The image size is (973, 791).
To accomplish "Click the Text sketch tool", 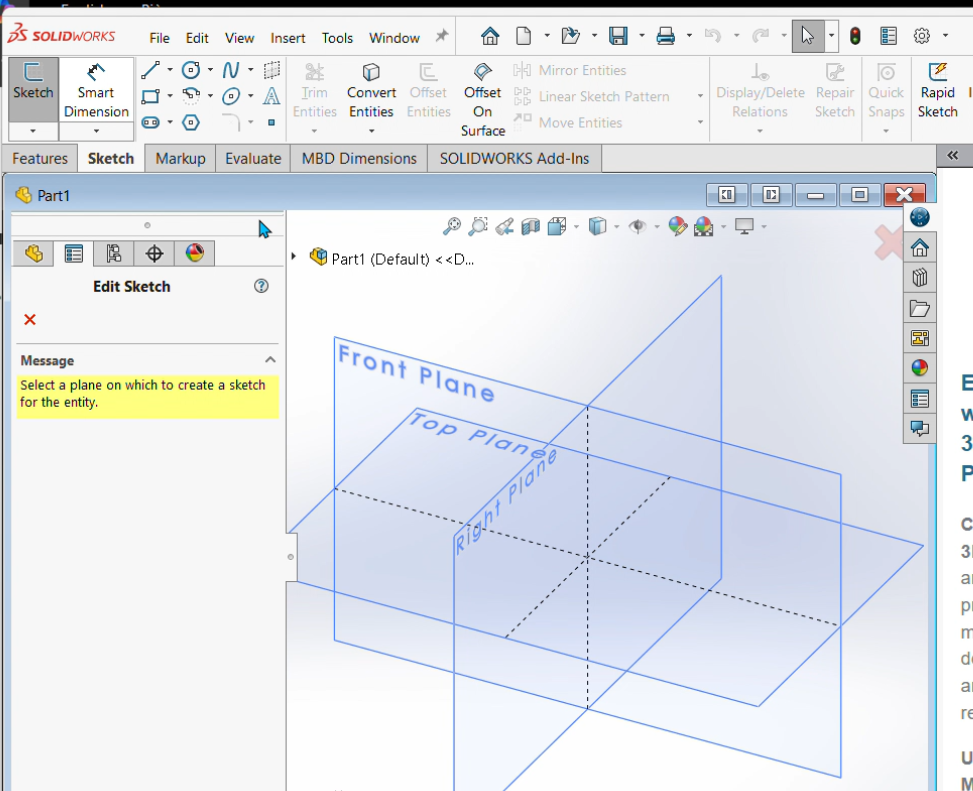I will [271, 97].
